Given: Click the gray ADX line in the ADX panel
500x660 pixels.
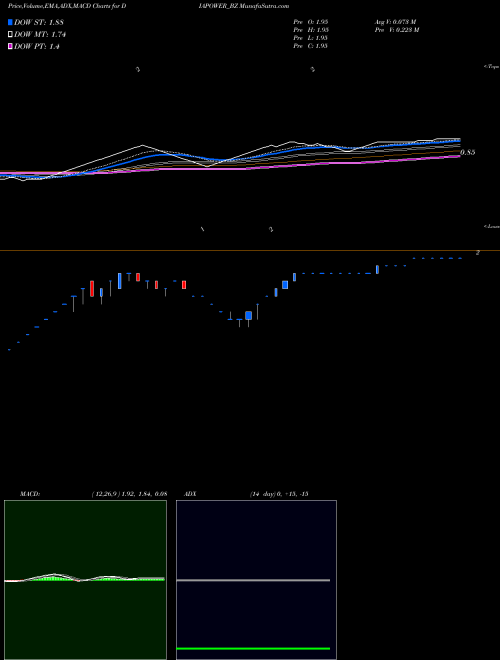Looking at the screenshot, I should (253, 580).
